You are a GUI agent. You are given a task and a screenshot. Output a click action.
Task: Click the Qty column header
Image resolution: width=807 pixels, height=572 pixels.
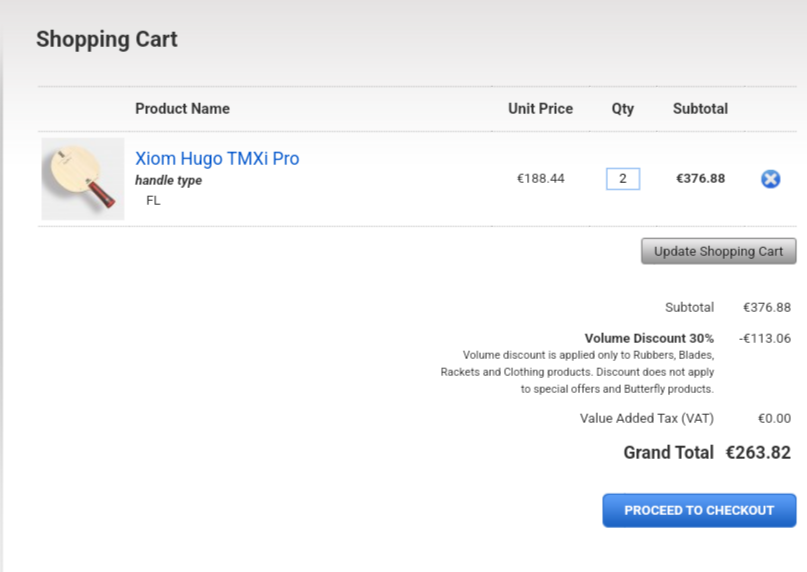(623, 109)
